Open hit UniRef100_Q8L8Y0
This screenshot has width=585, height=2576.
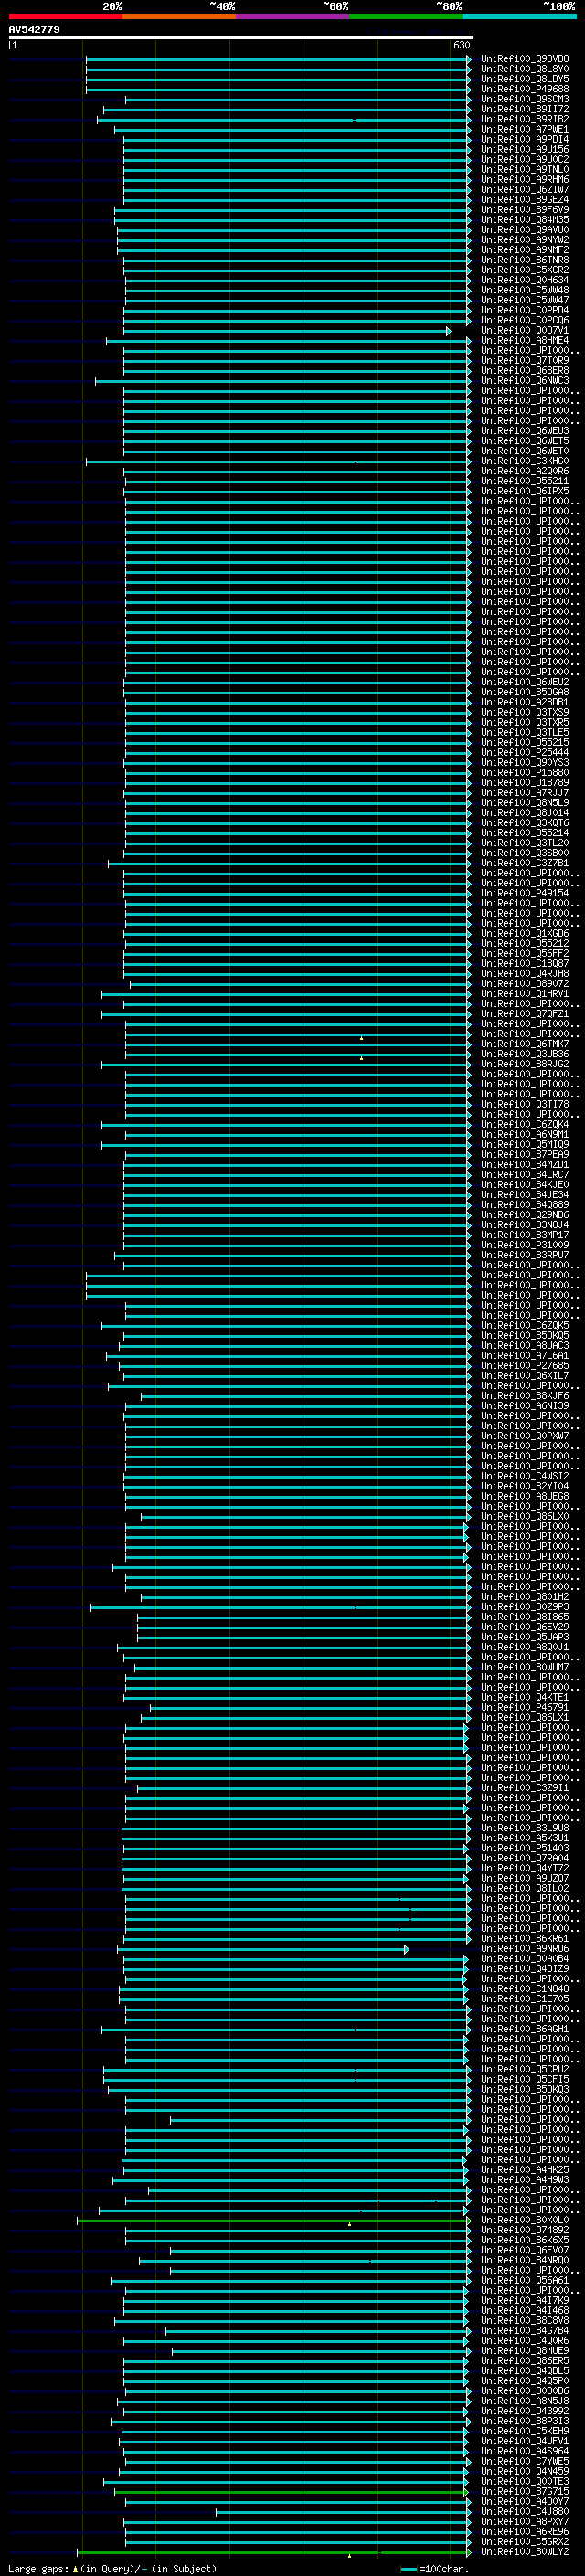click(x=524, y=69)
